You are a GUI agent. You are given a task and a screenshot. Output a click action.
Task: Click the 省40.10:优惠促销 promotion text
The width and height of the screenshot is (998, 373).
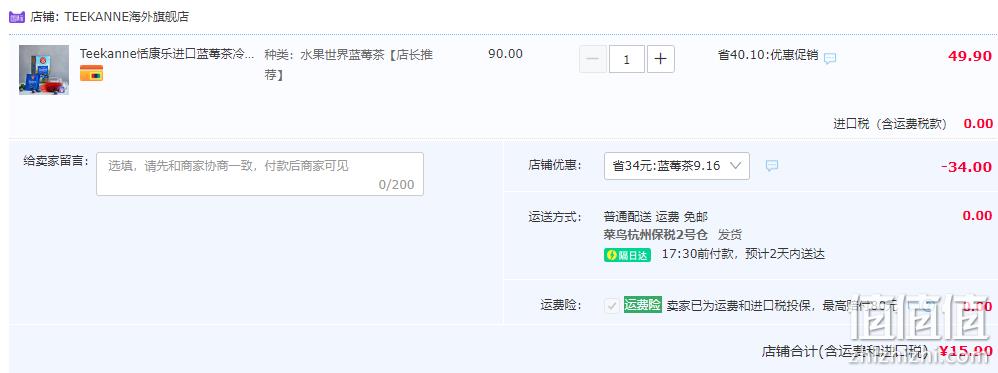[768, 55]
